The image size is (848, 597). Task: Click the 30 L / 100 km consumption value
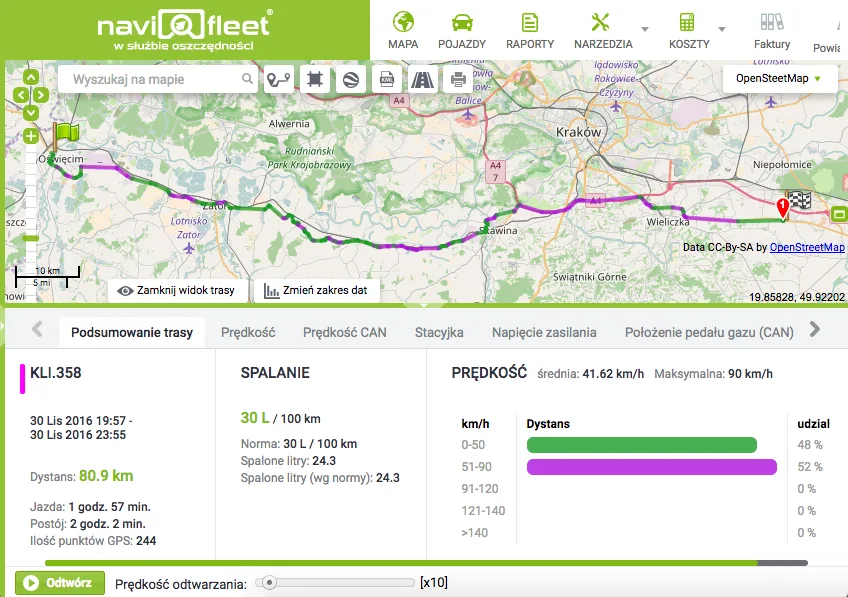[x=280, y=418]
